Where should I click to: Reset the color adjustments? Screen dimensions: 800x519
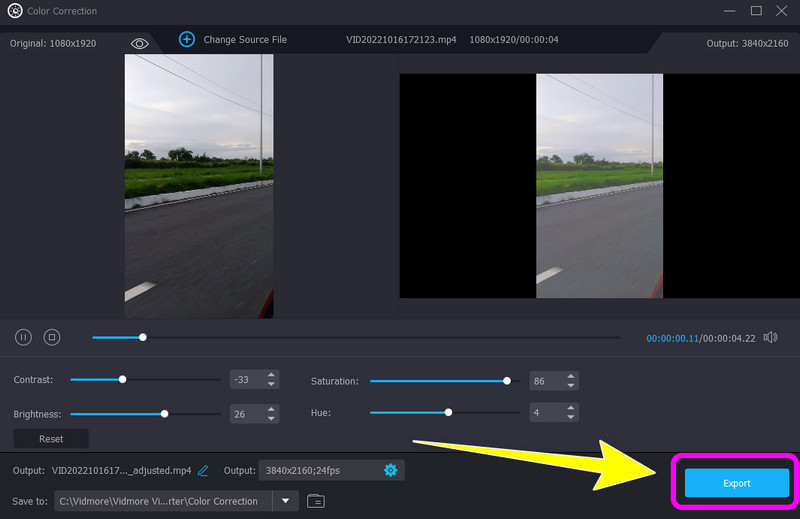[x=51, y=439]
